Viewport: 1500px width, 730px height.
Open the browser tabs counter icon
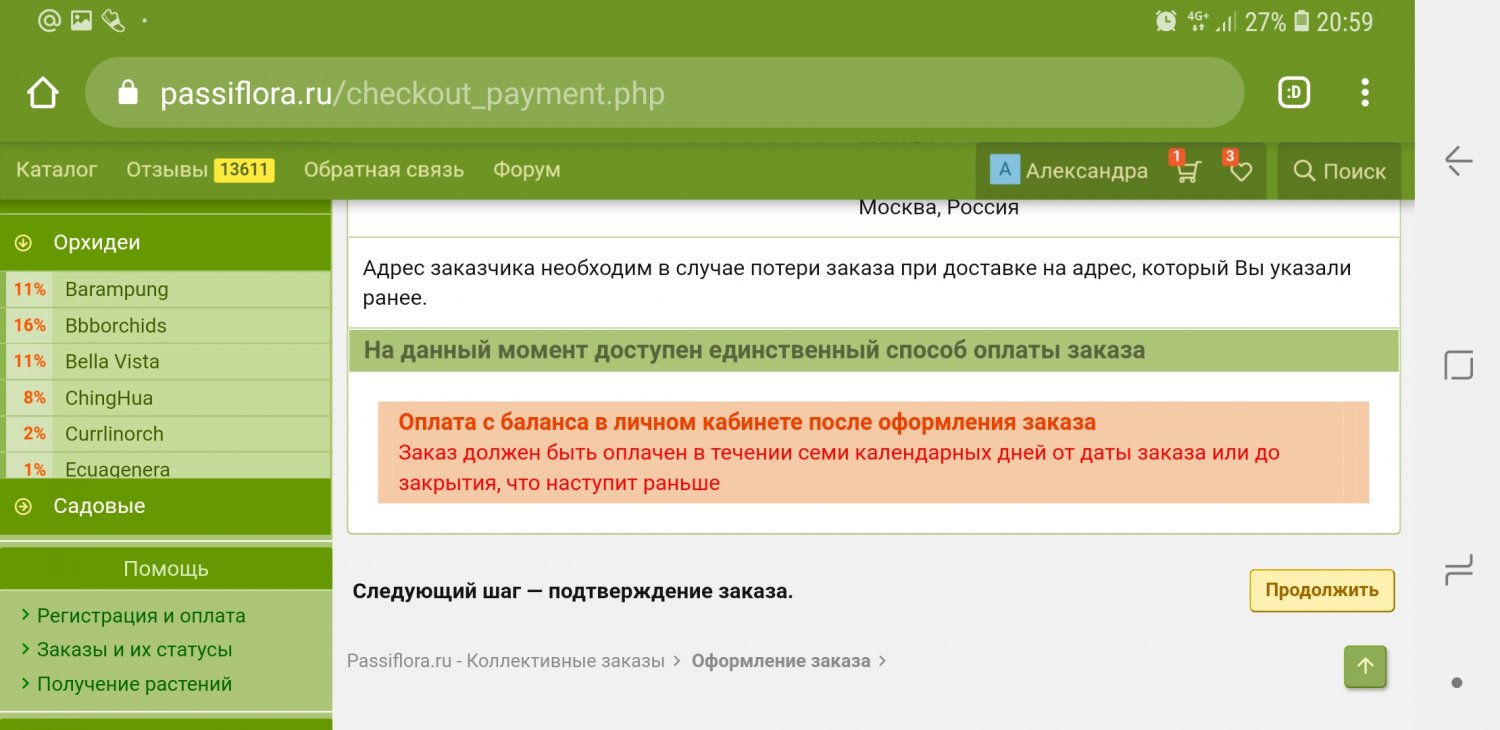click(1294, 93)
